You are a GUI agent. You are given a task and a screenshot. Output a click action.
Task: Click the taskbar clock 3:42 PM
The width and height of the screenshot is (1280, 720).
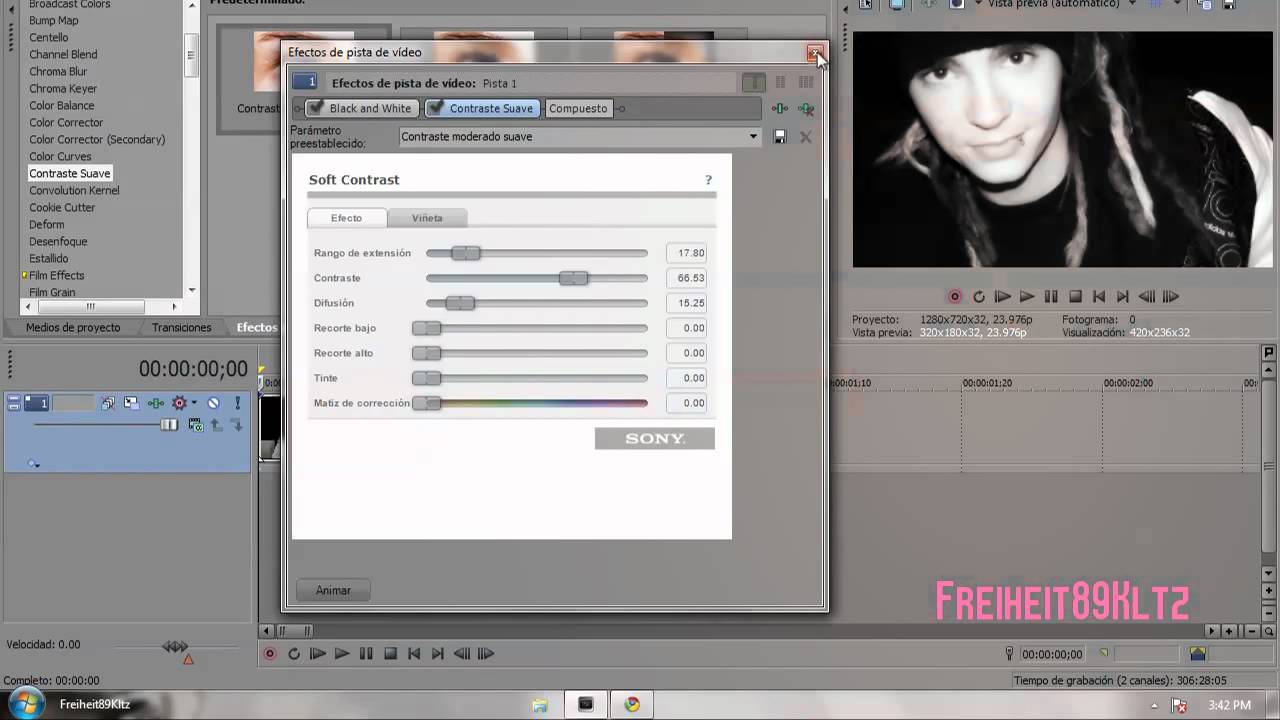(1229, 705)
